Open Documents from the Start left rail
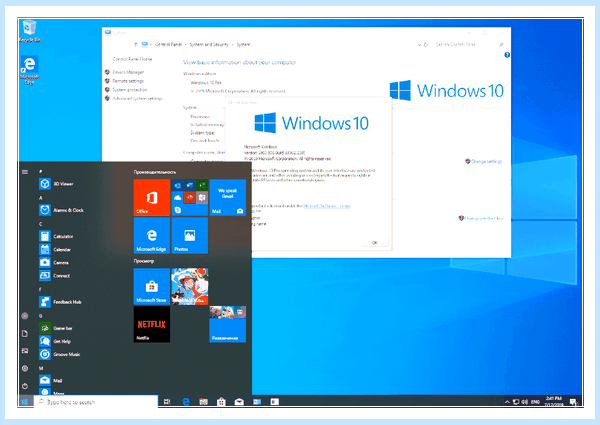 click(x=25, y=334)
